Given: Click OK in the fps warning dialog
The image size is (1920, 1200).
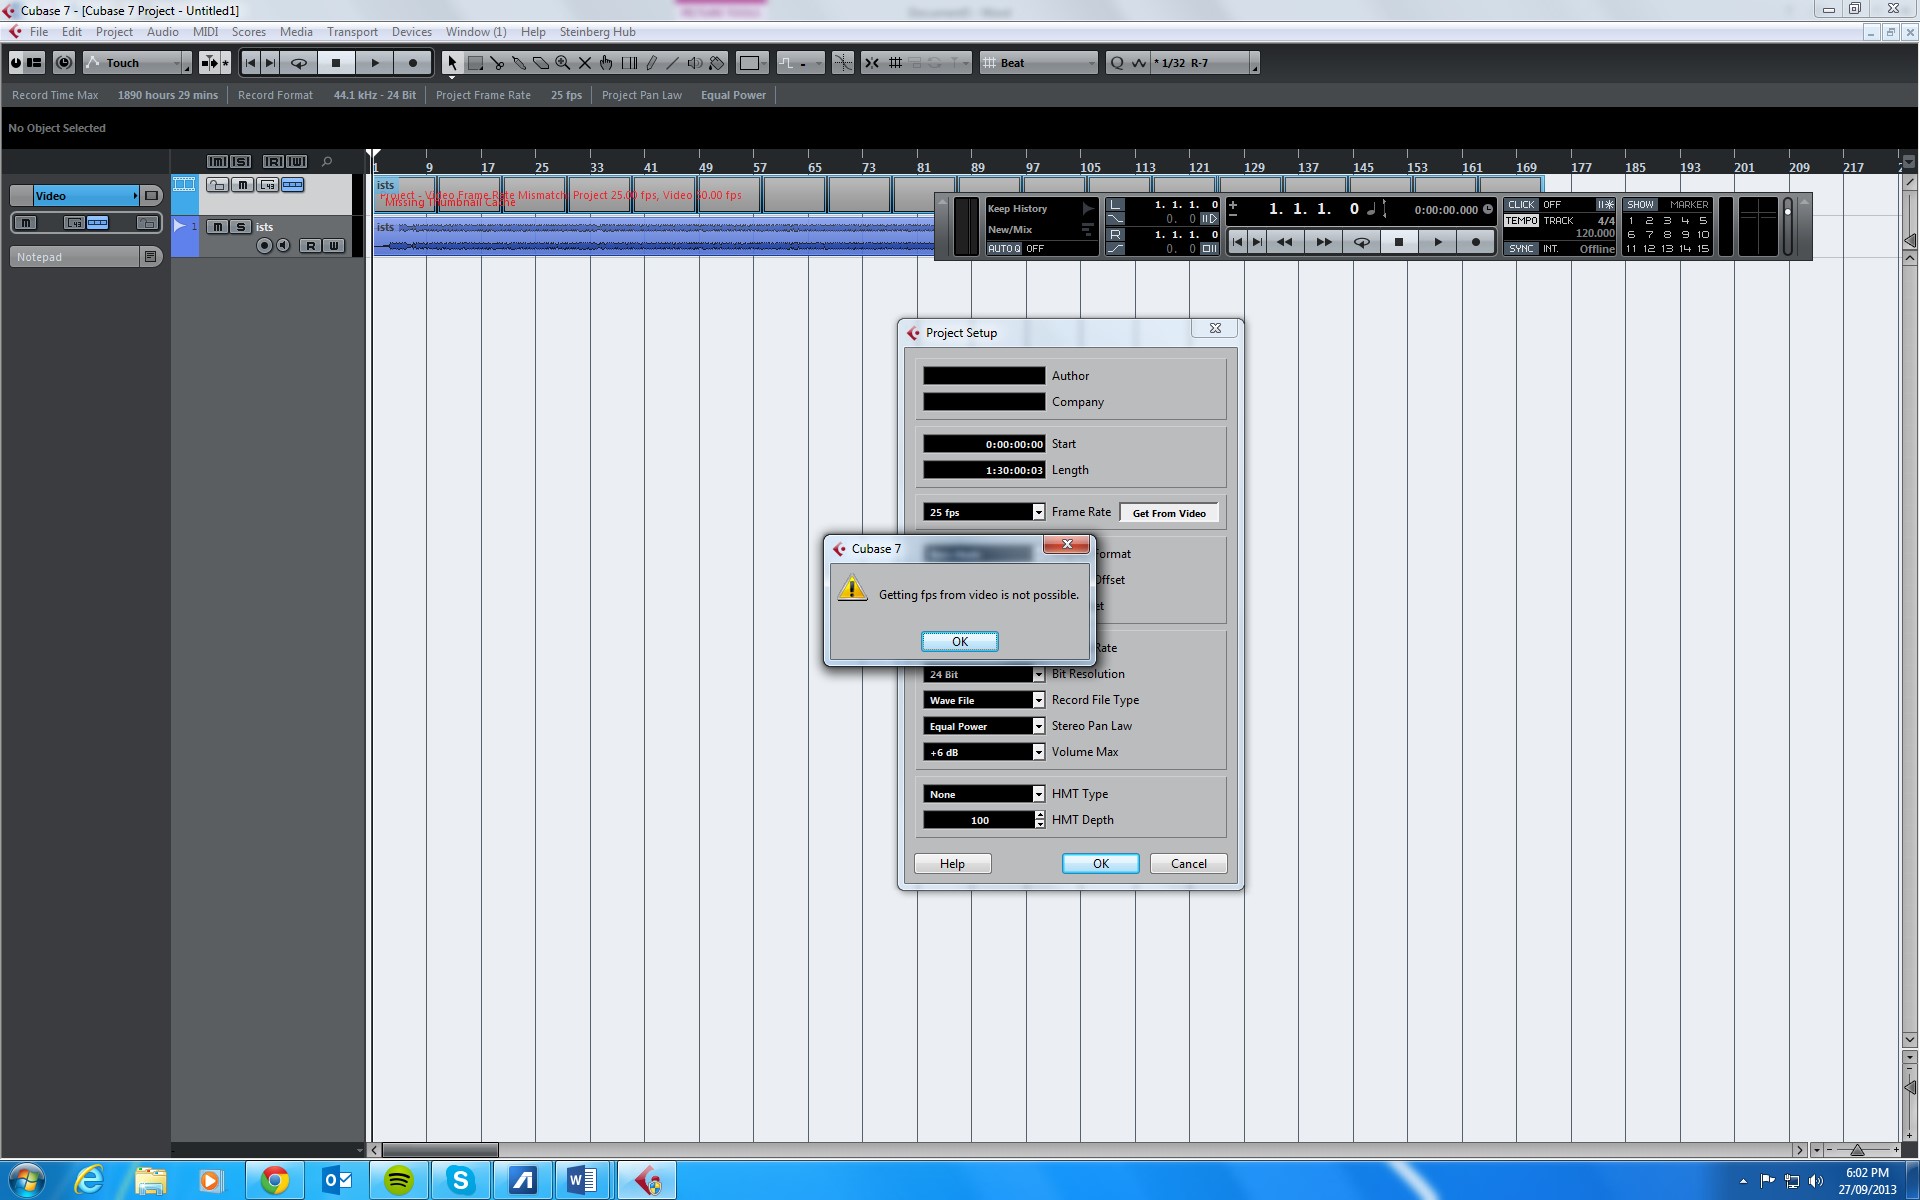Looking at the screenshot, I should [x=959, y=641].
